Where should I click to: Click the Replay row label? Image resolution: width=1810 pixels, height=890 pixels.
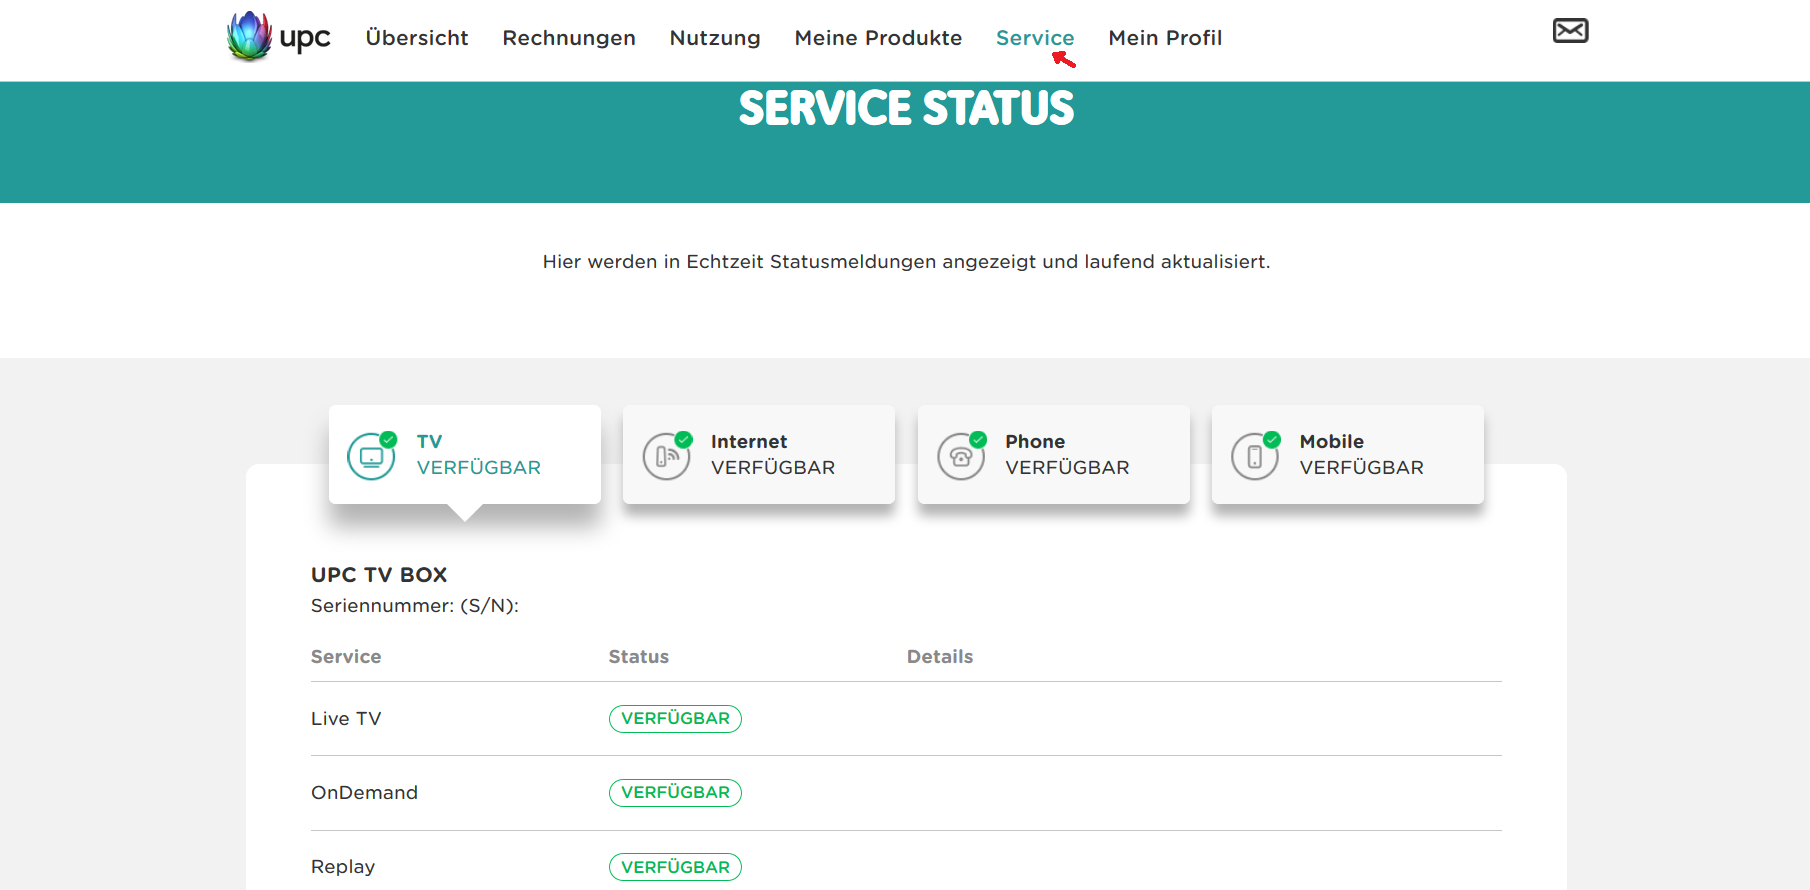click(343, 867)
